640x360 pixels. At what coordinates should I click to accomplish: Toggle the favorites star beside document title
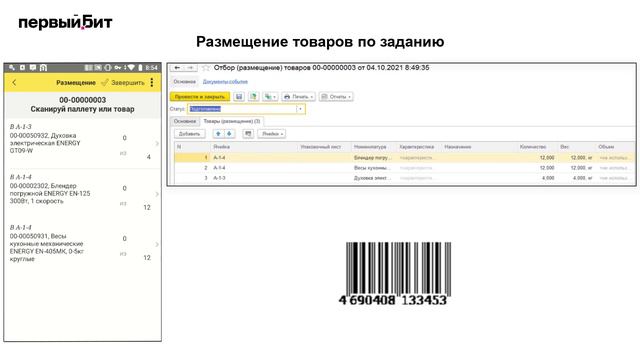coord(206,68)
